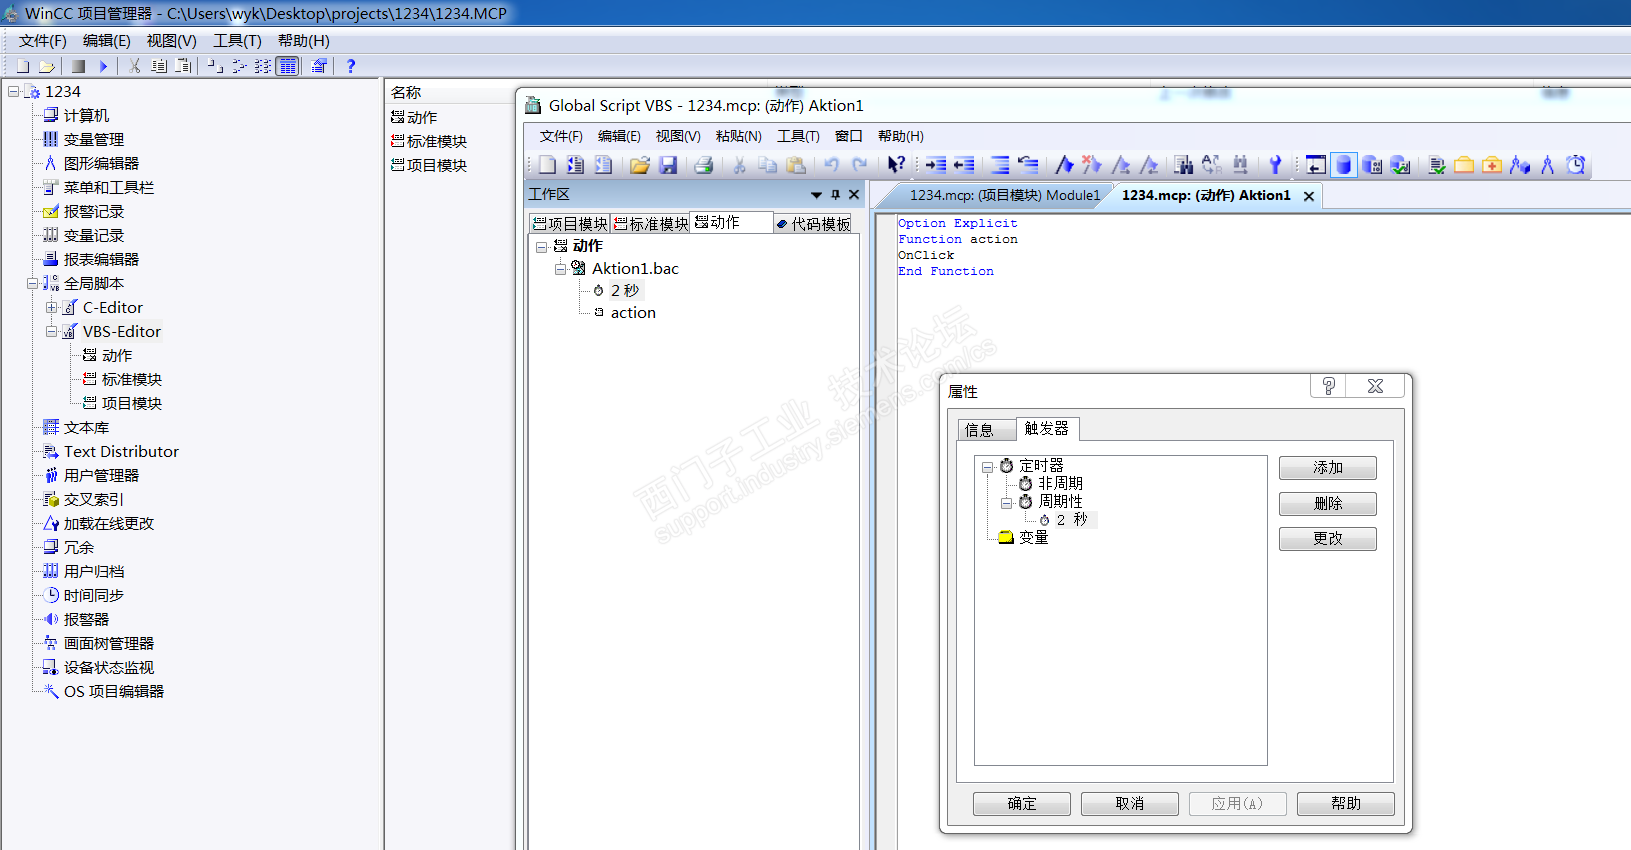
Task: Collapse the 全局脚本 tree node
Action: click(x=32, y=283)
